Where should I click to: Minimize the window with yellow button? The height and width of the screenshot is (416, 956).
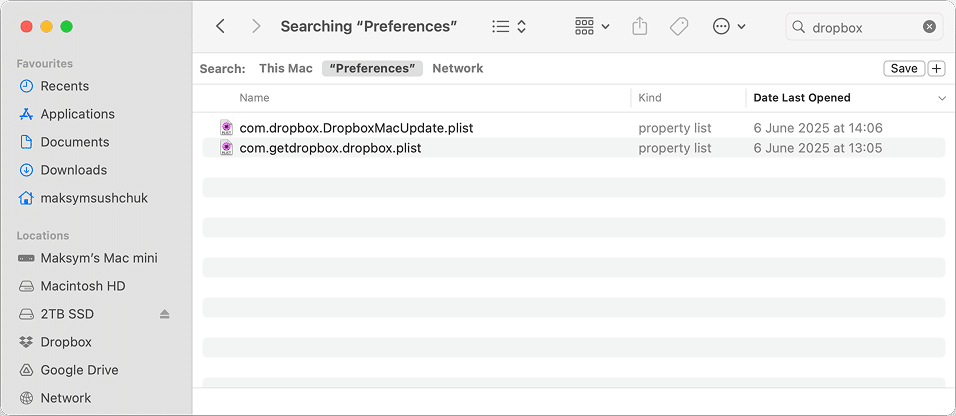46,27
